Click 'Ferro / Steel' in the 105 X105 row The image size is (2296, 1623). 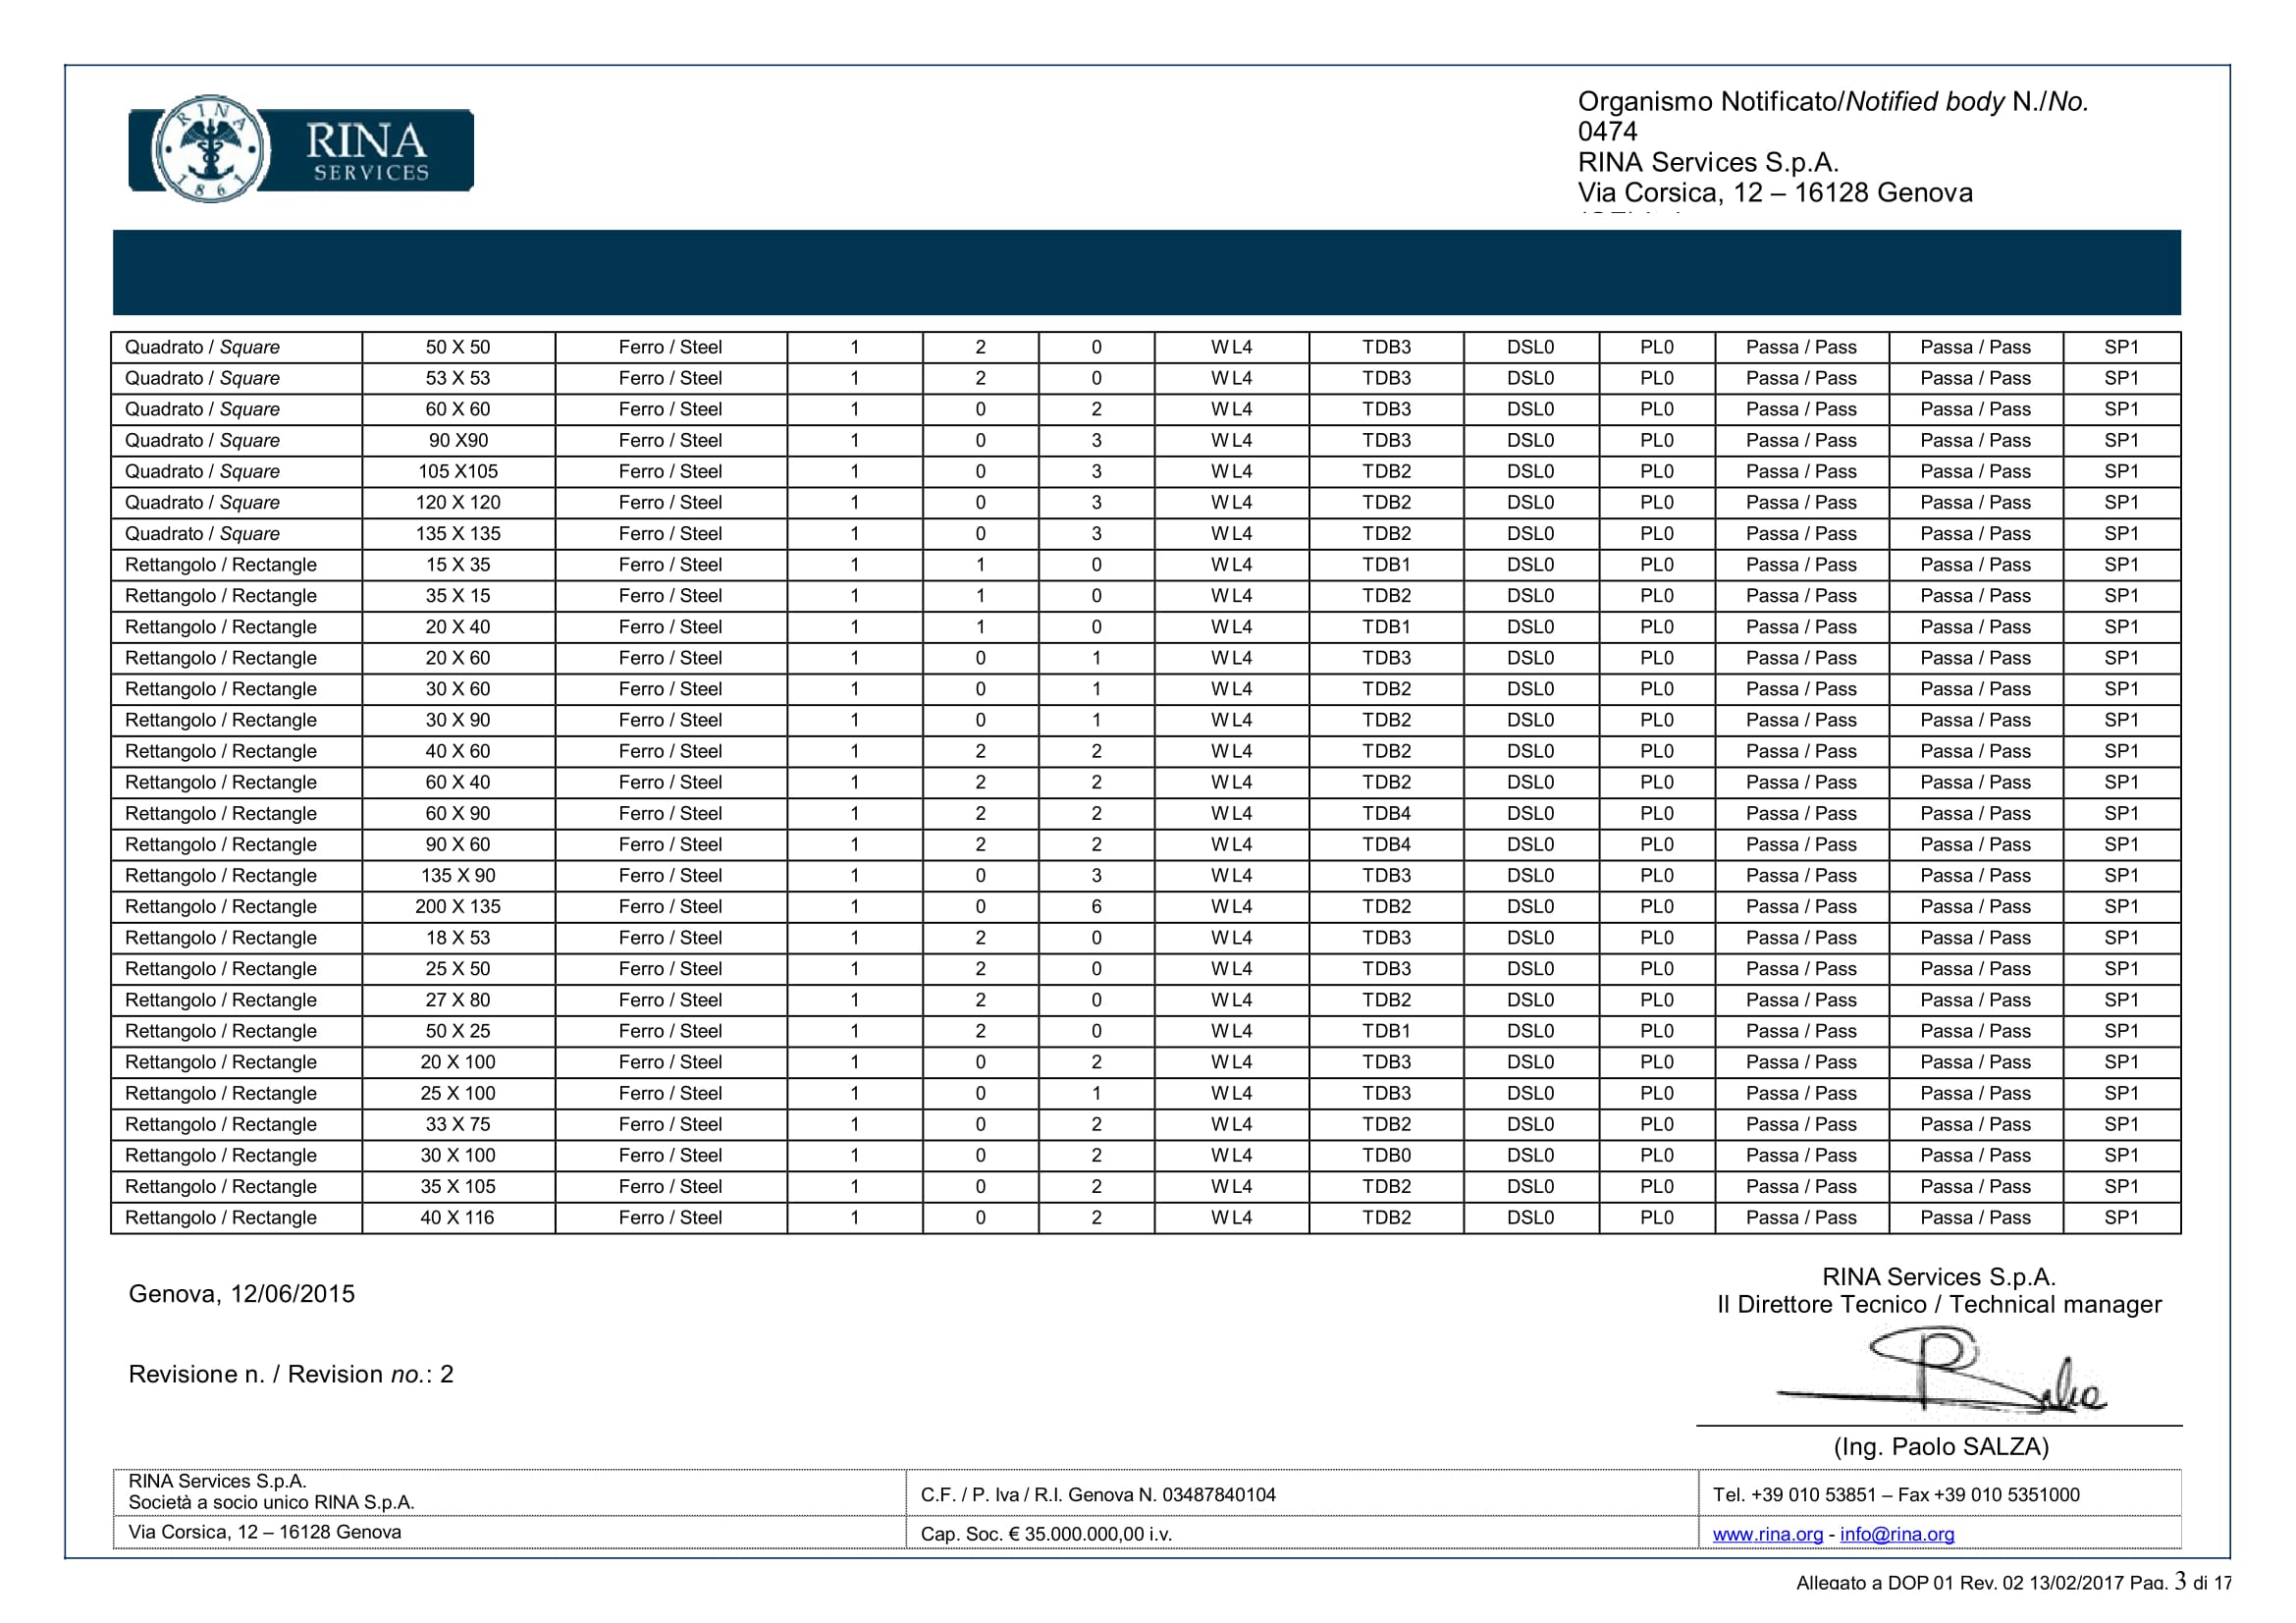tap(670, 471)
